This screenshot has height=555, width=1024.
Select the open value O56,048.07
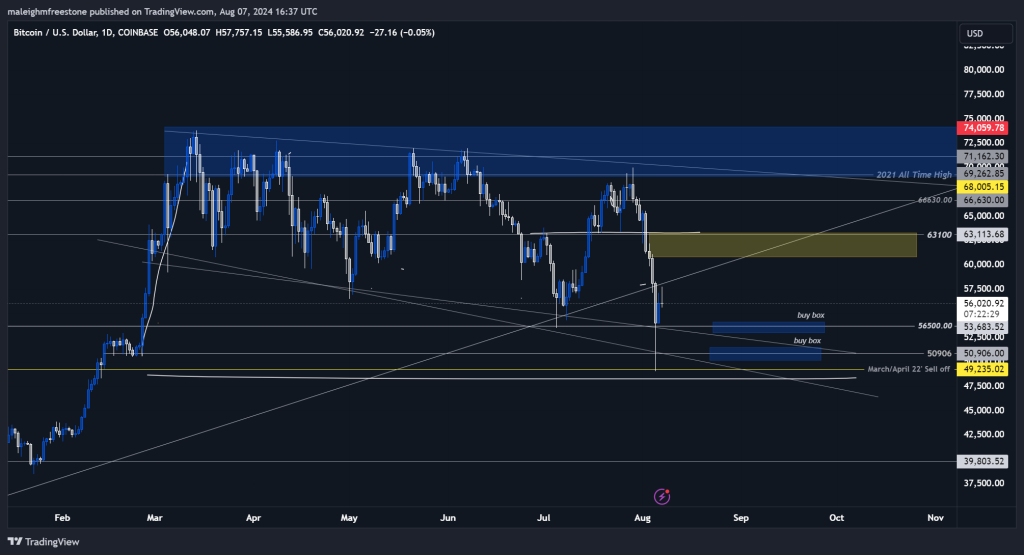(187, 33)
